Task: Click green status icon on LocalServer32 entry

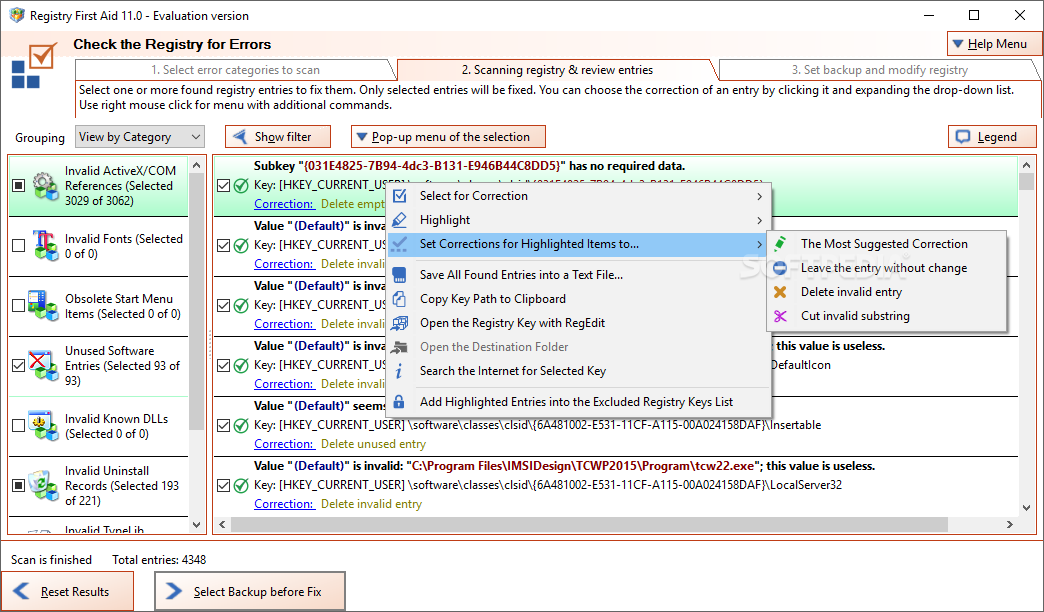Action: pos(242,485)
